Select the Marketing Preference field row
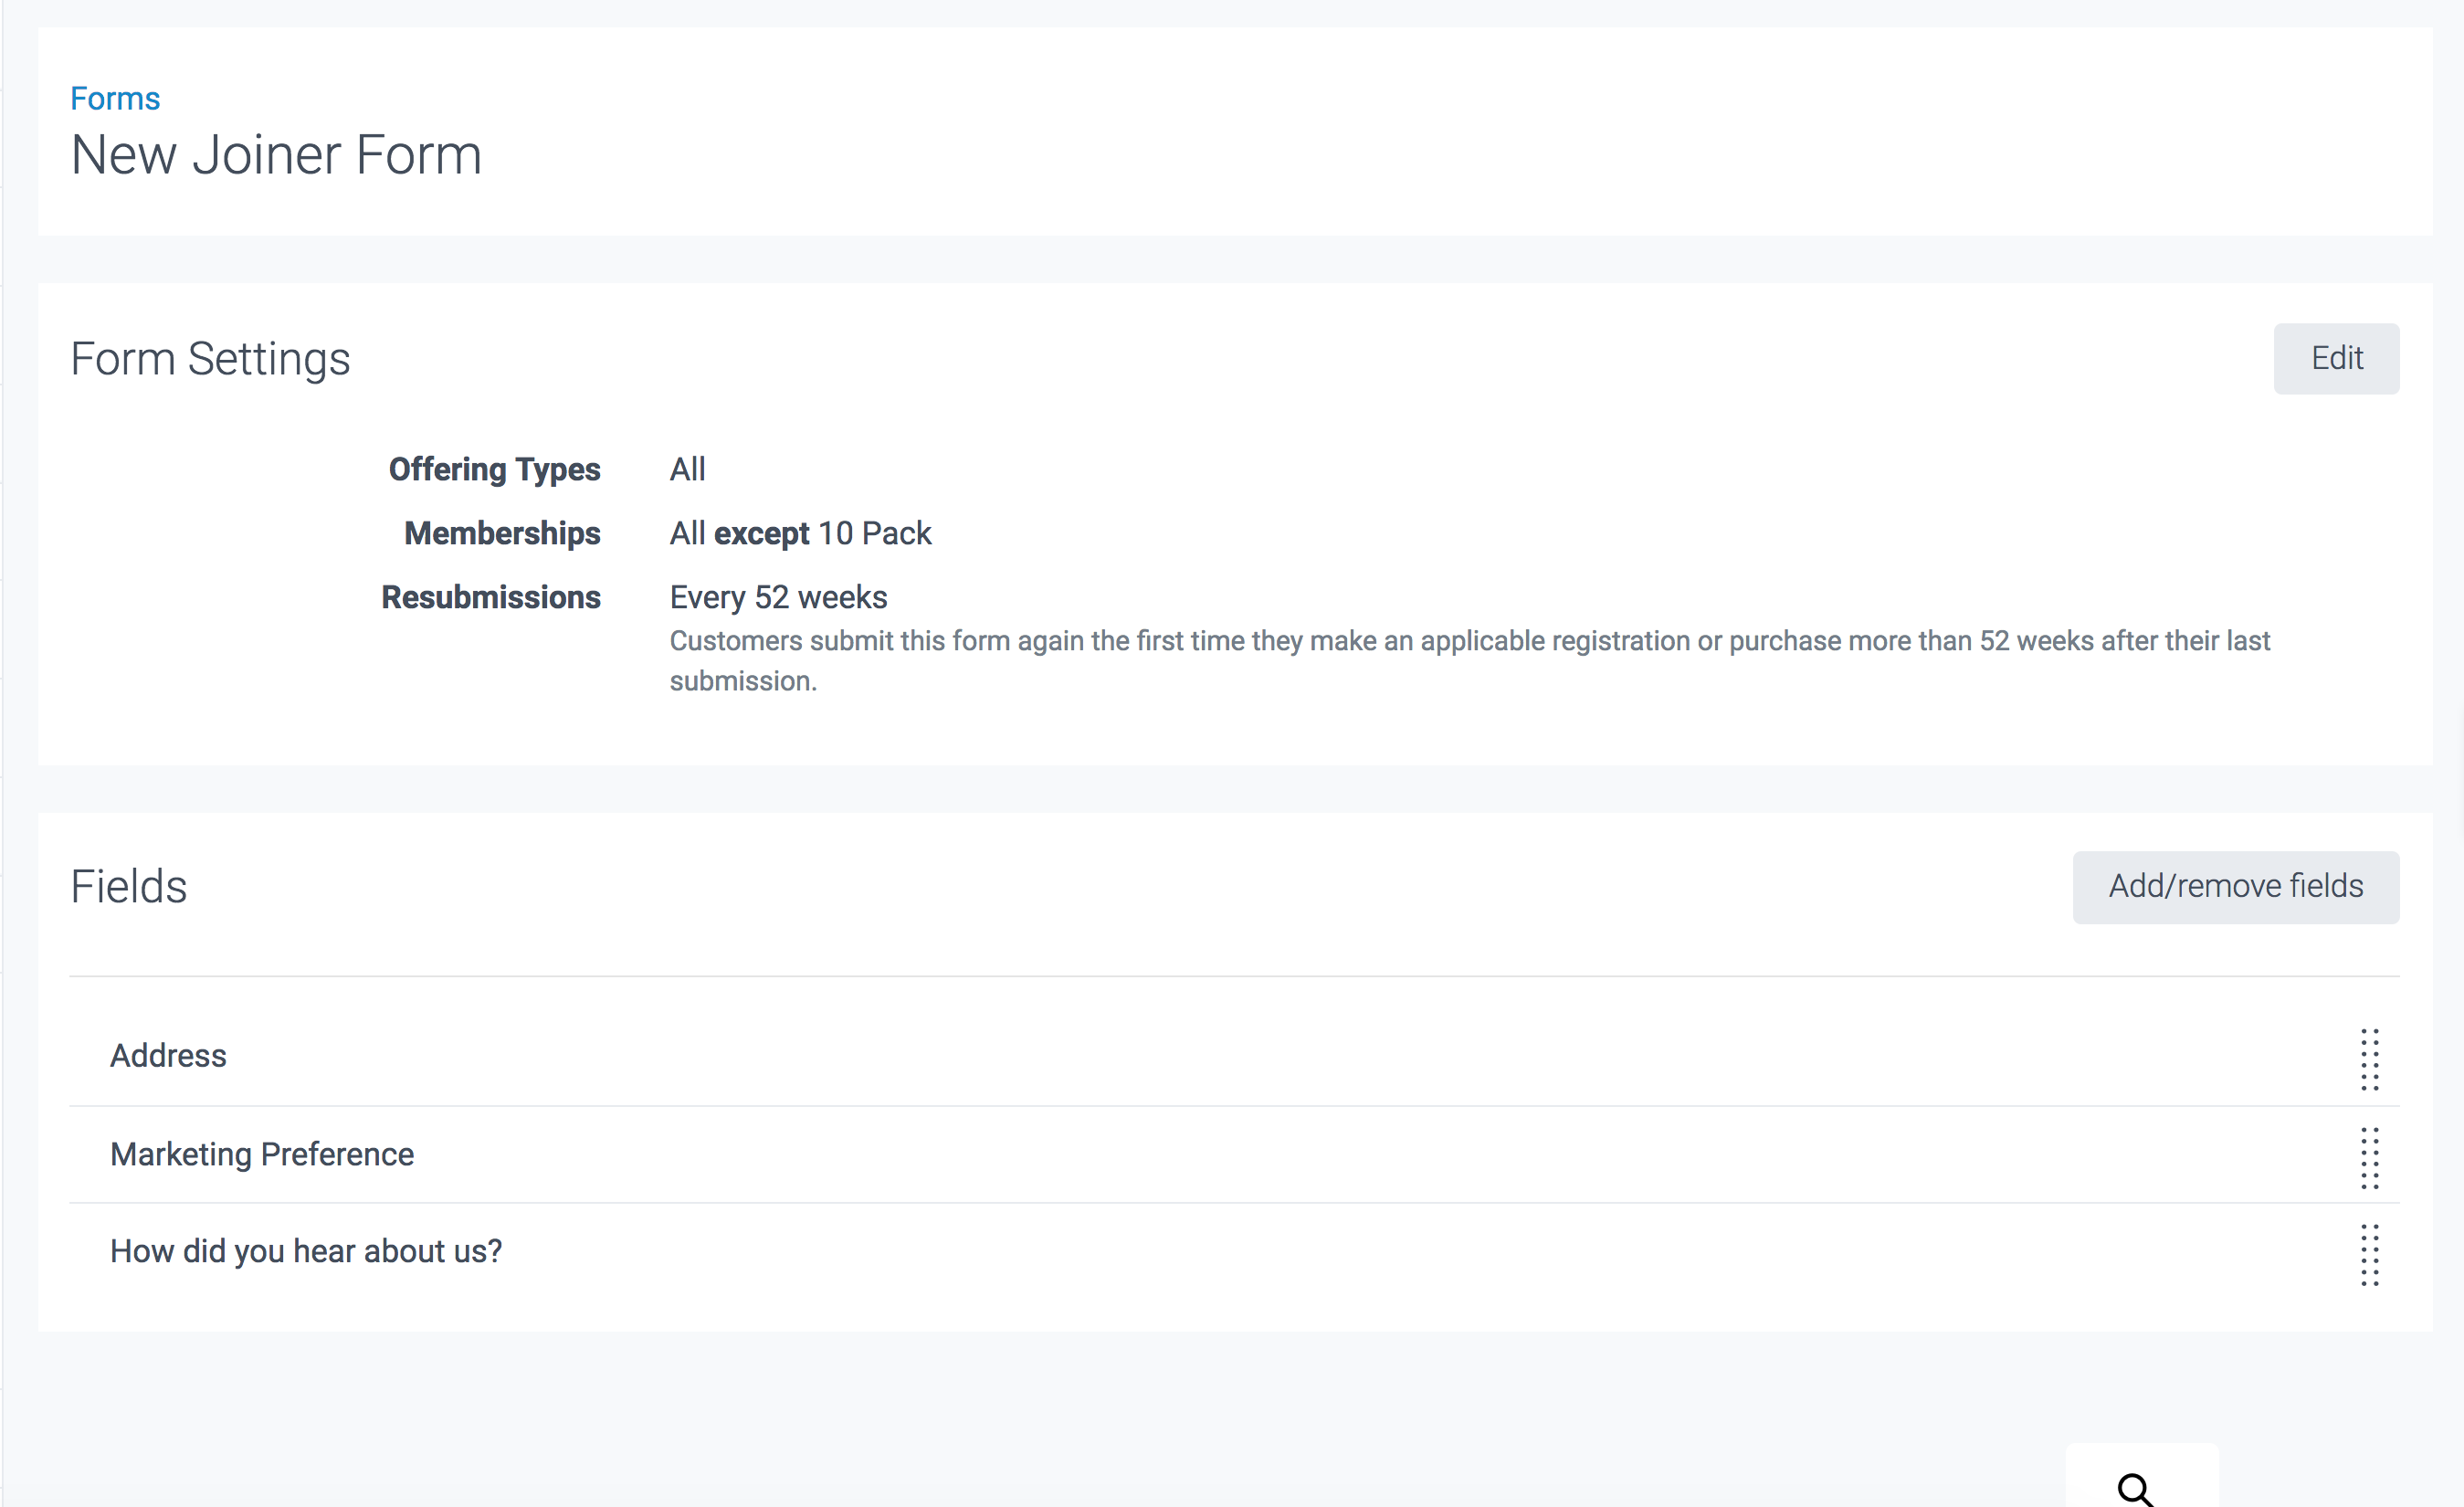The width and height of the screenshot is (2464, 1507). coord(262,1154)
